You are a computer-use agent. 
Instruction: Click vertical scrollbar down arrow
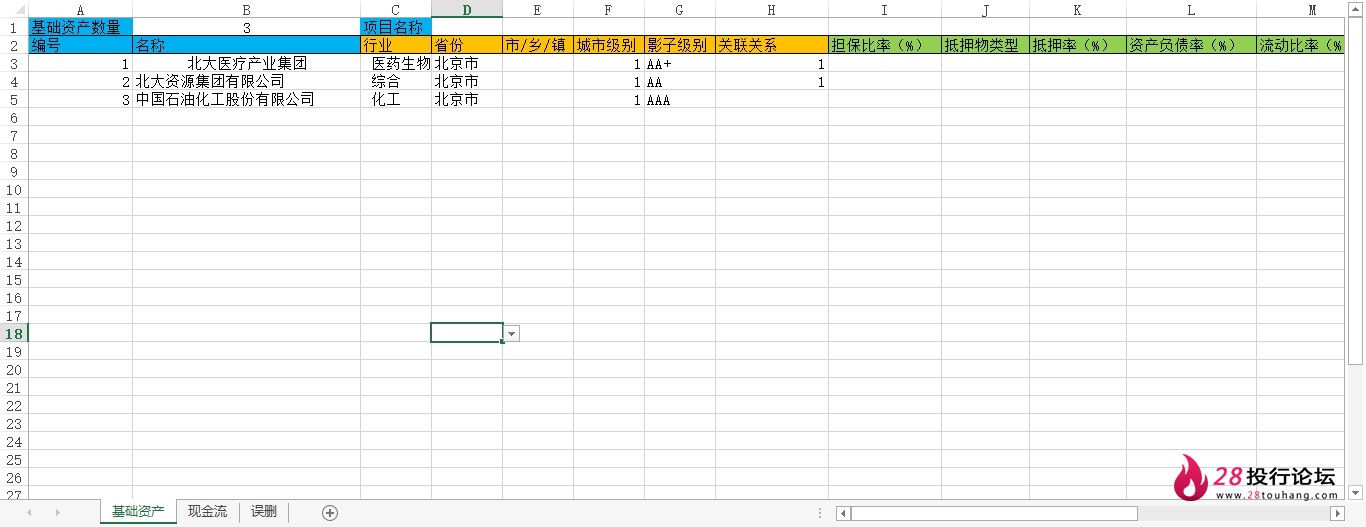coord(1356,492)
